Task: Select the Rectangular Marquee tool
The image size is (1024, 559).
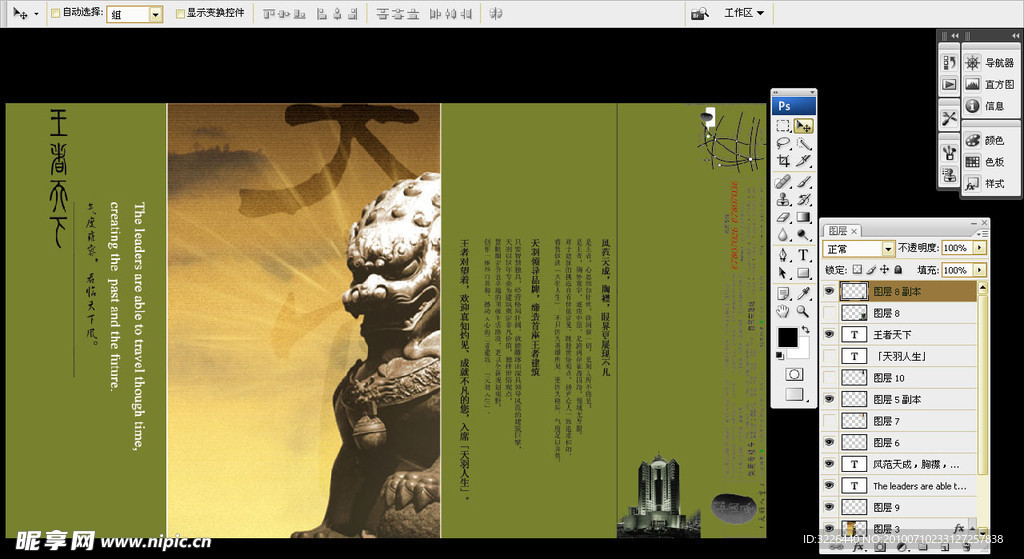Action: [783, 126]
